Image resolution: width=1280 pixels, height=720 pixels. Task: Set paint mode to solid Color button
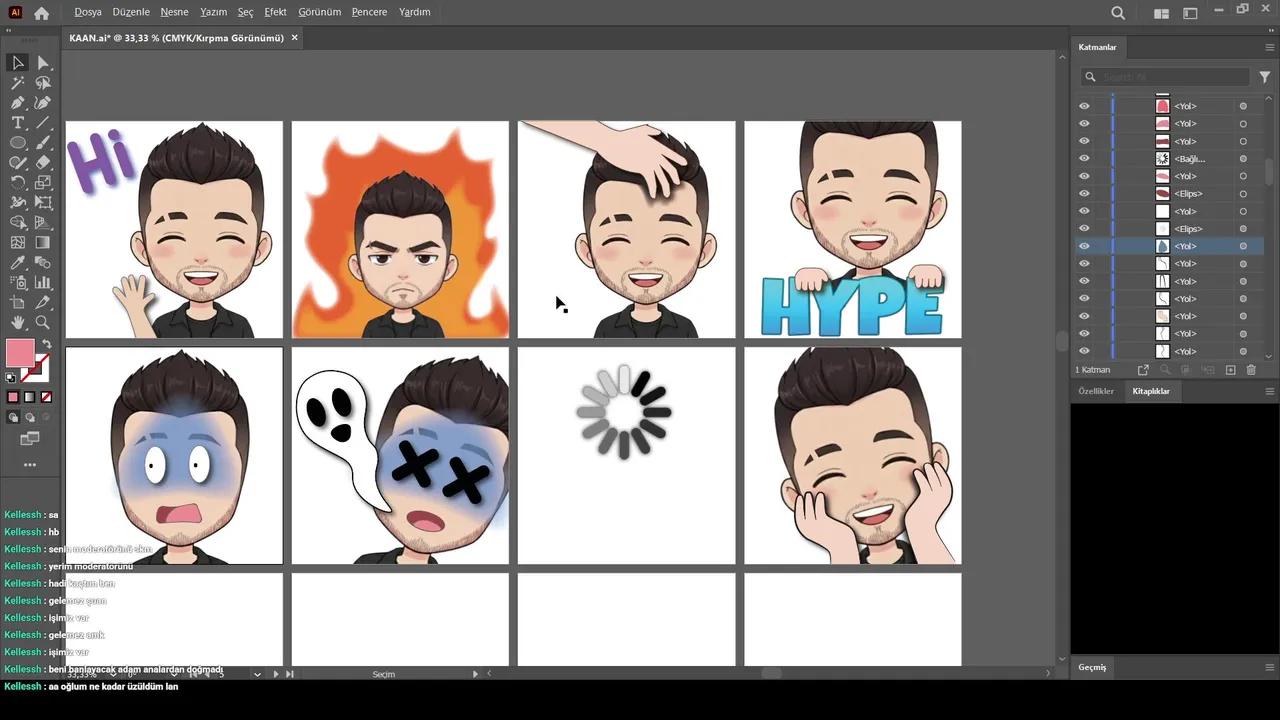pos(13,397)
